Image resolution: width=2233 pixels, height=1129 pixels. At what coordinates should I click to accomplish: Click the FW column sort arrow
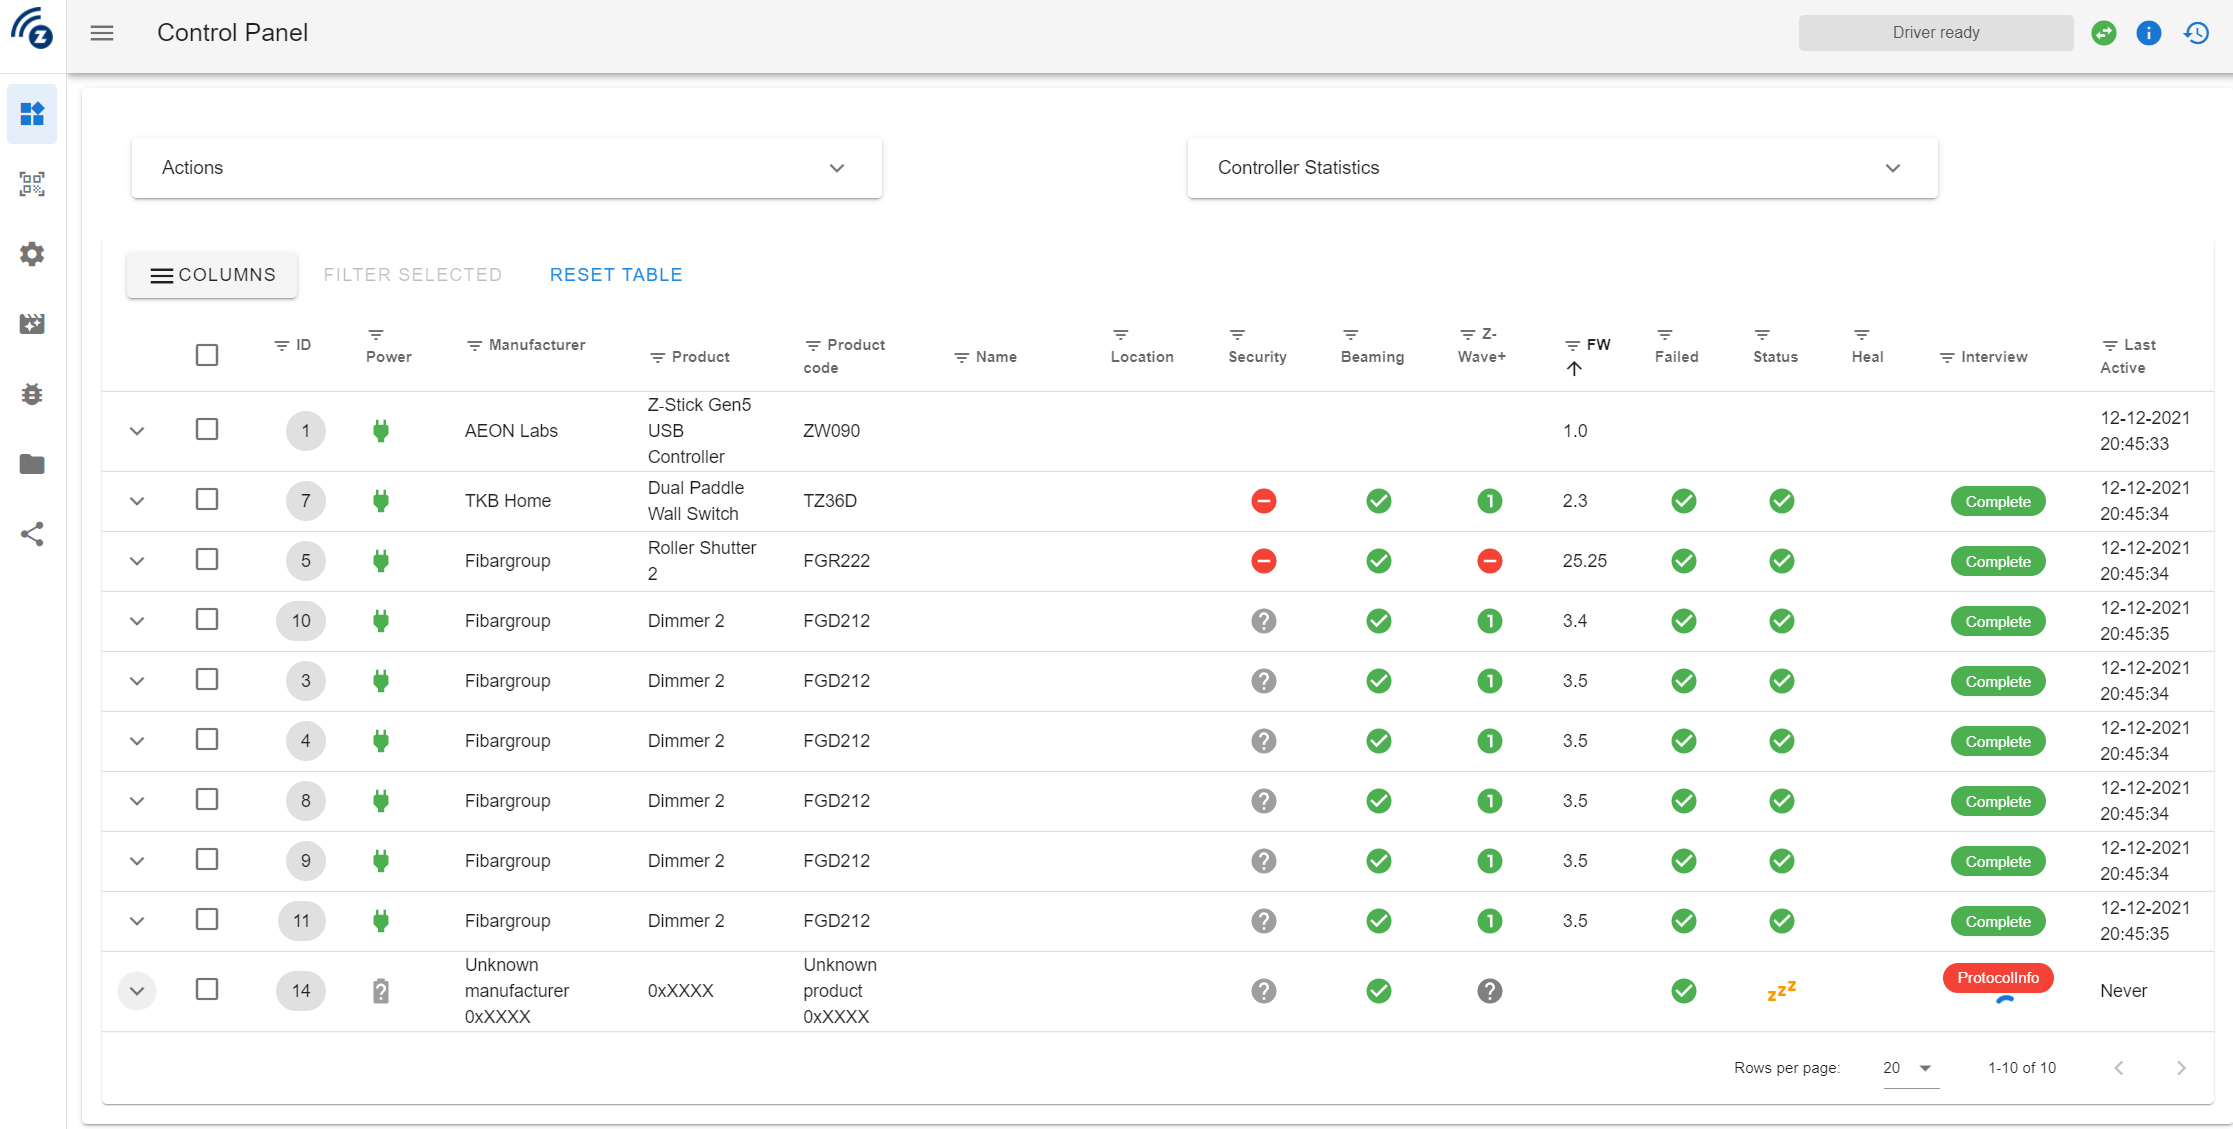[1574, 368]
